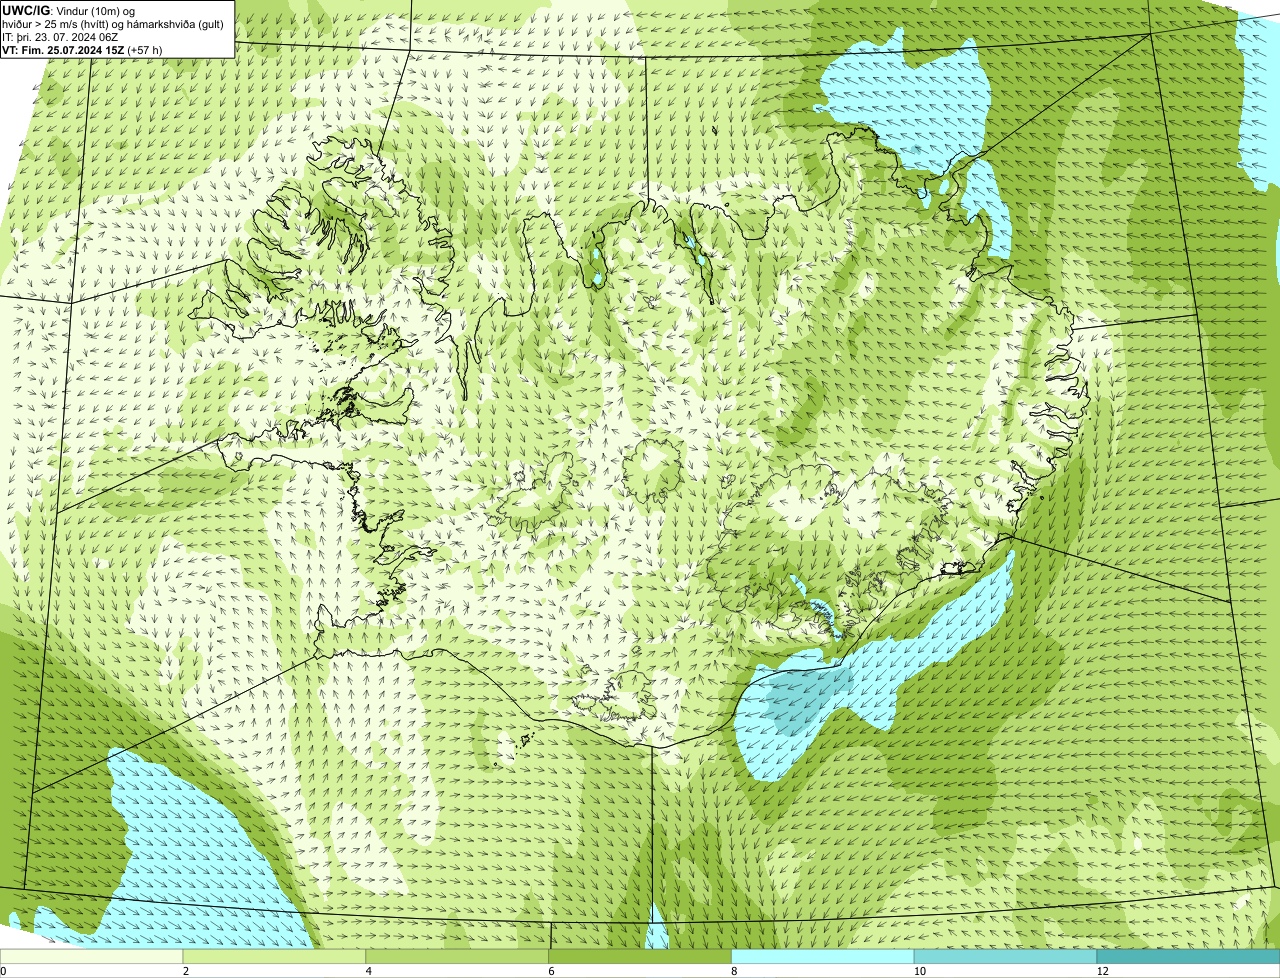This screenshot has width=1280, height=978.
Task: Click the darkest teal legend swatch above 12
Action: coord(1188,957)
